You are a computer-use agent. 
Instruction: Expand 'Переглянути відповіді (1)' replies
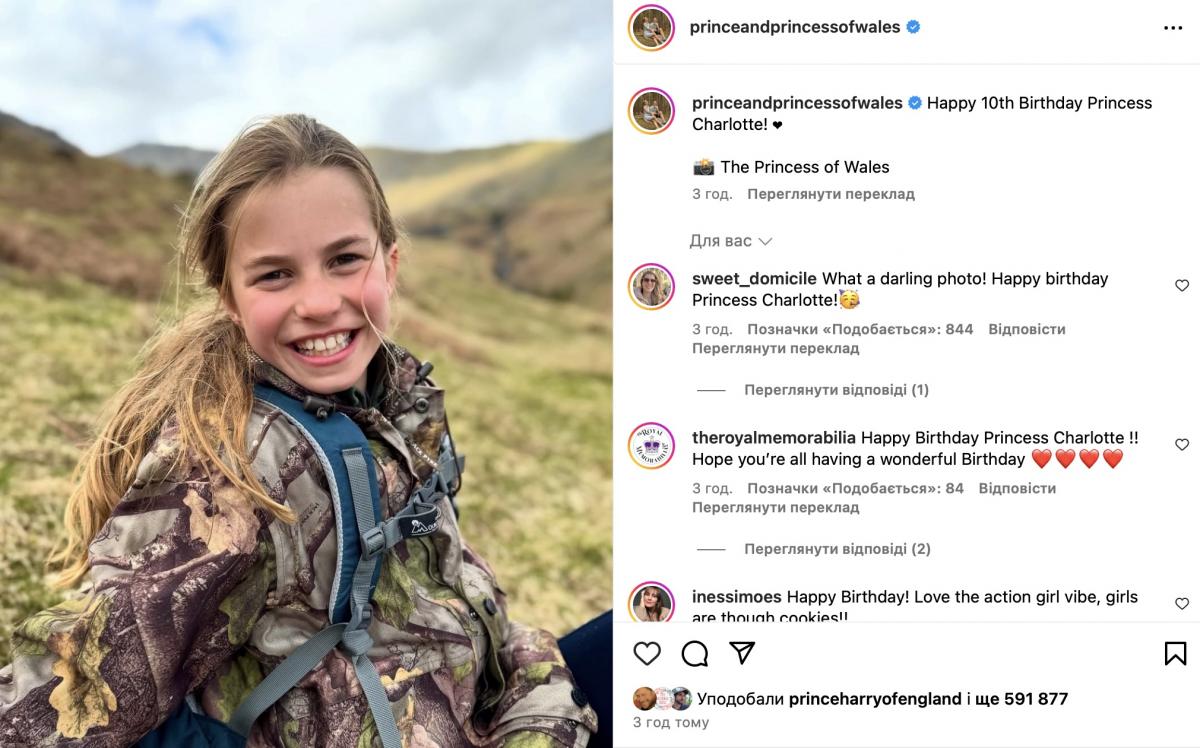[836, 390]
